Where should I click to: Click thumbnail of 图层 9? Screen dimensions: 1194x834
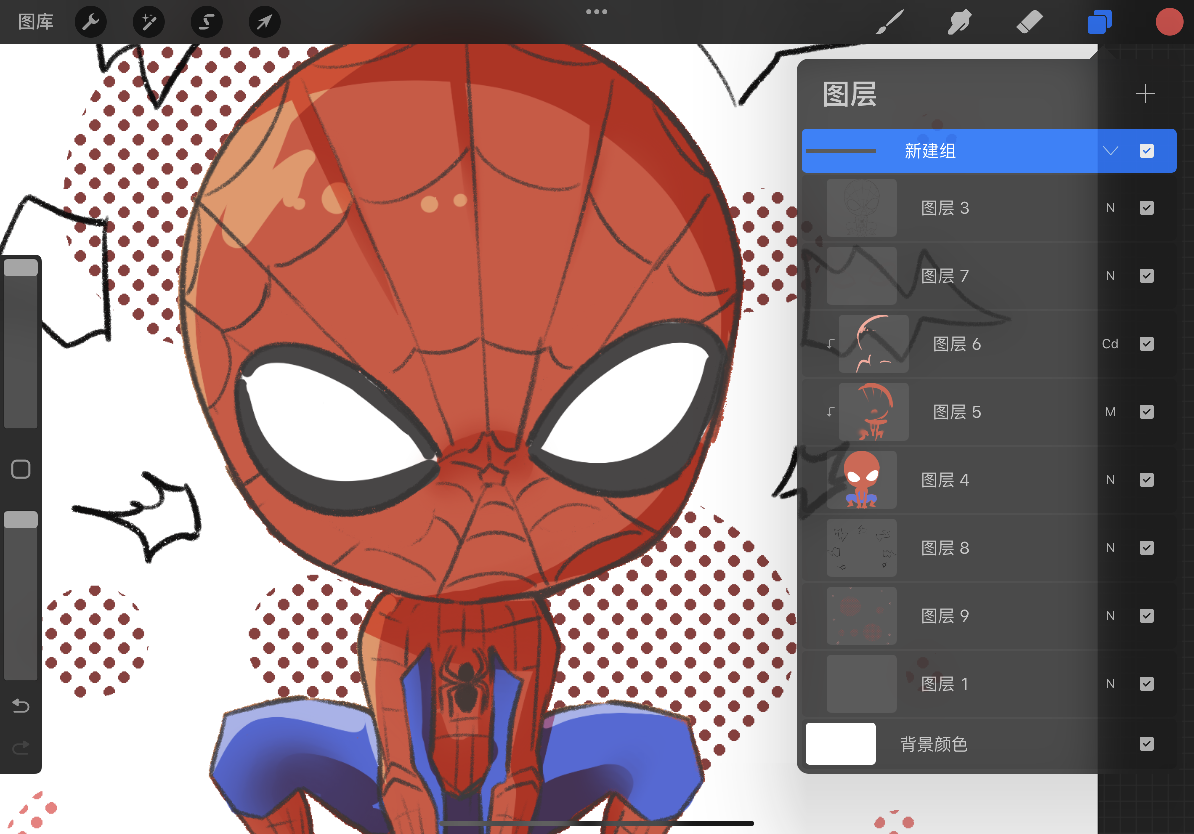pos(861,615)
